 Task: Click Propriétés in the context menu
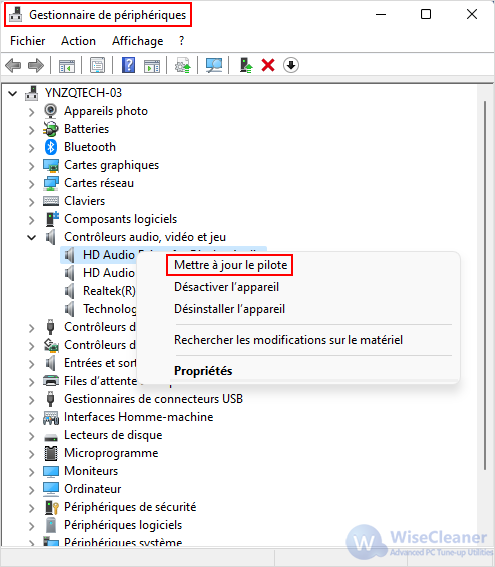(203, 371)
